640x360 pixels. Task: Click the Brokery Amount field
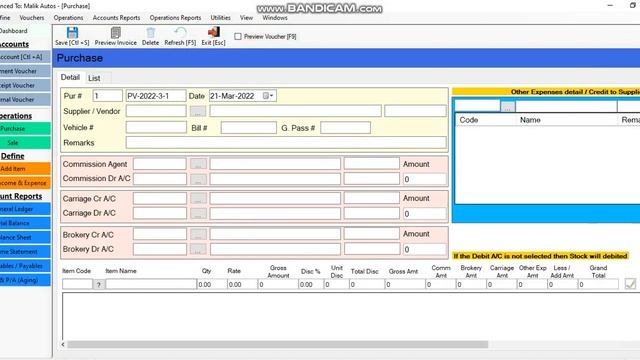[x=424, y=249]
